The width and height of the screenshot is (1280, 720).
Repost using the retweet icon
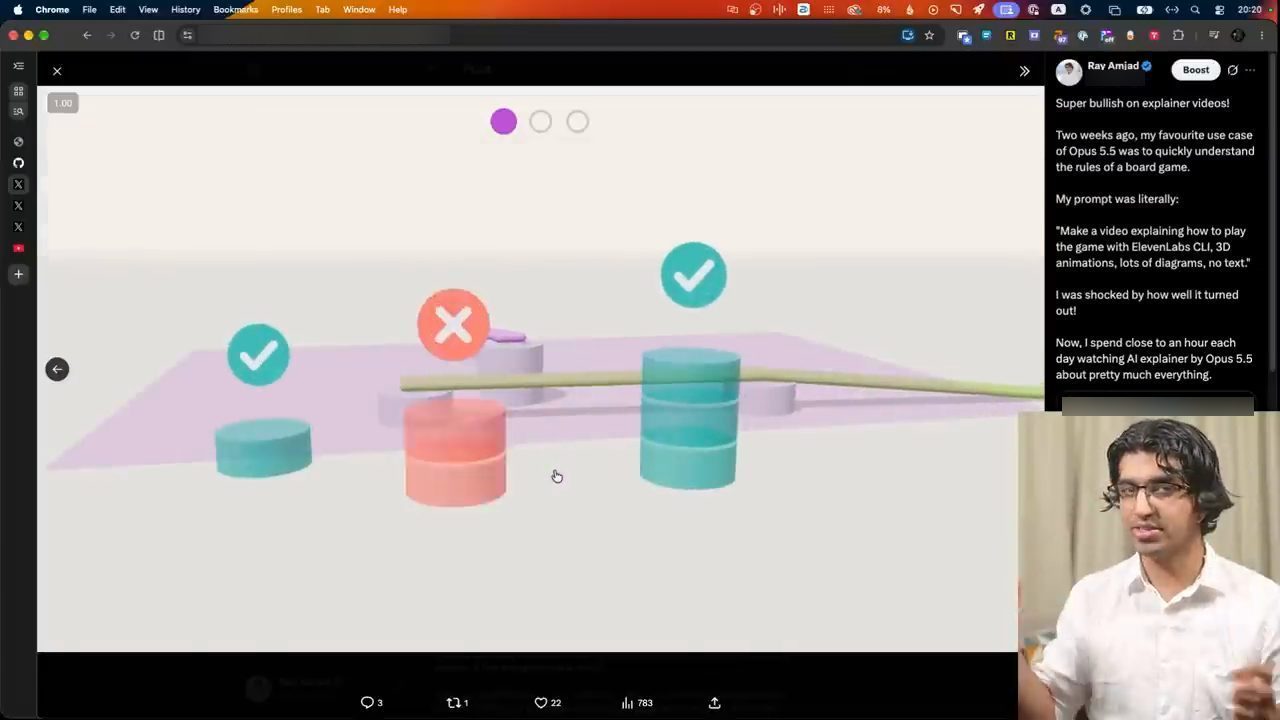click(x=453, y=703)
